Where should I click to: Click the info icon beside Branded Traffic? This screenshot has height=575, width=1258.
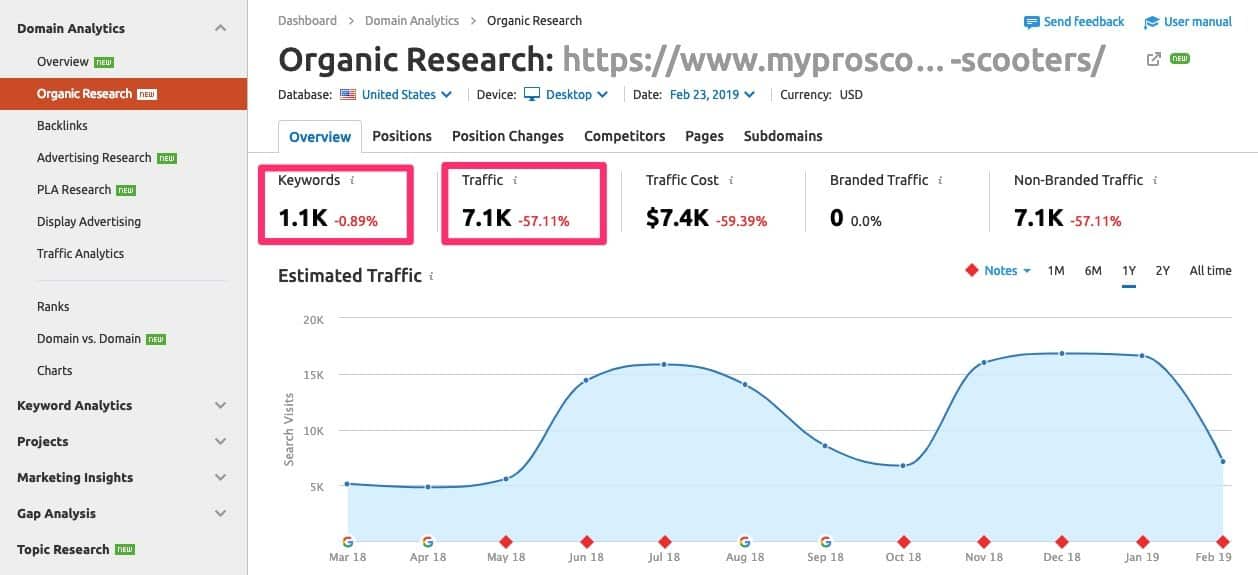point(941,181)
